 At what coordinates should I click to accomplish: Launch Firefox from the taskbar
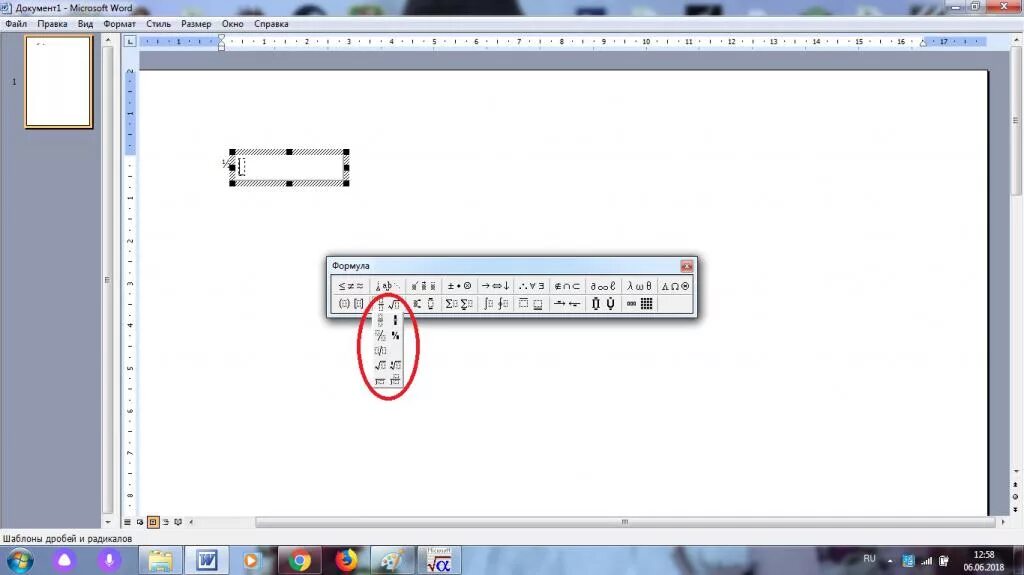[x=346, y=561]
